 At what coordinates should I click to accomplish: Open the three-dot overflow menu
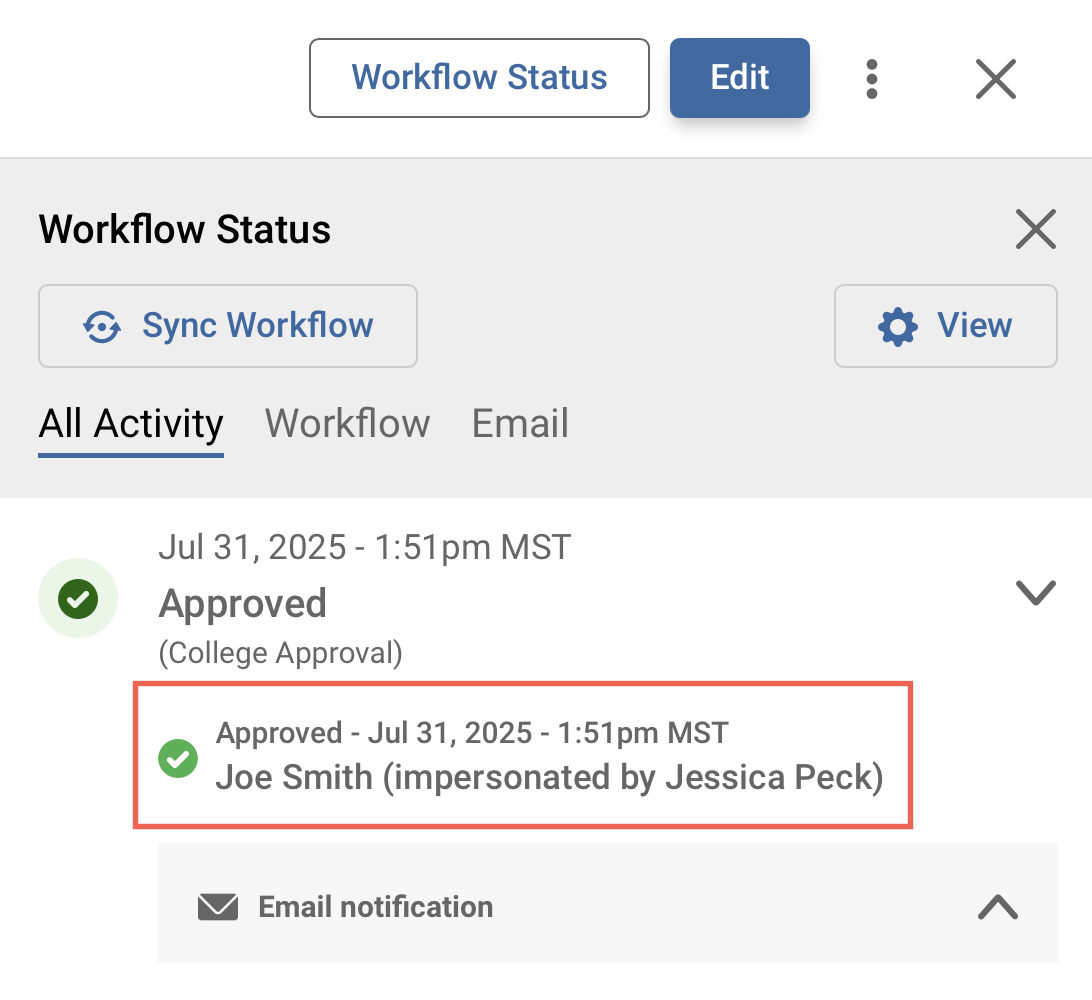(x=871, y=78)
